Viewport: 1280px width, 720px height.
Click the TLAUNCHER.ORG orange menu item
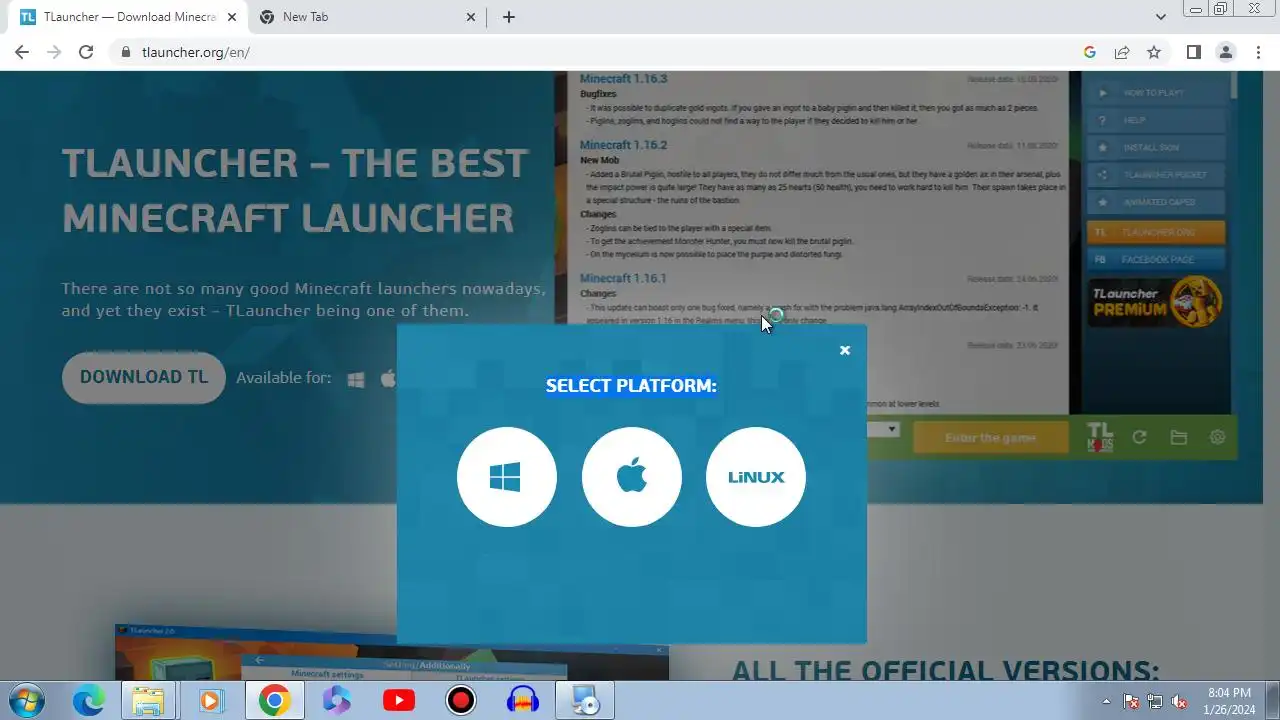point(1156,232)
